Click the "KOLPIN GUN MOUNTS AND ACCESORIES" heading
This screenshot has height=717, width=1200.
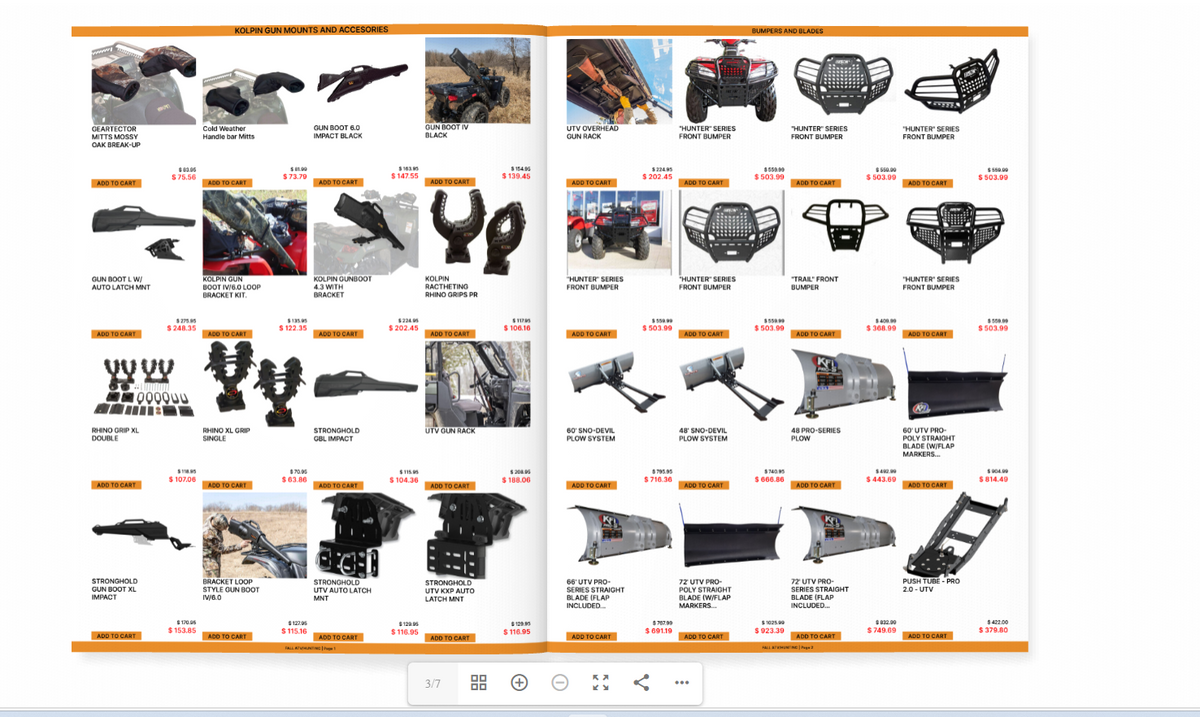click(x=311, y=30)
